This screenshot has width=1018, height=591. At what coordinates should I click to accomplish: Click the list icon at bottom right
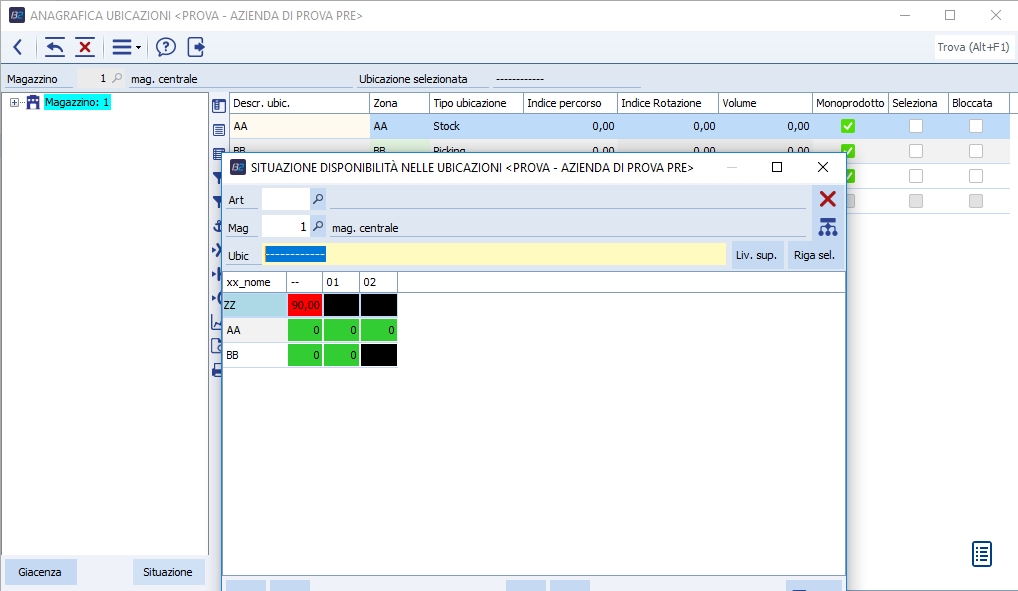(981, 553)
